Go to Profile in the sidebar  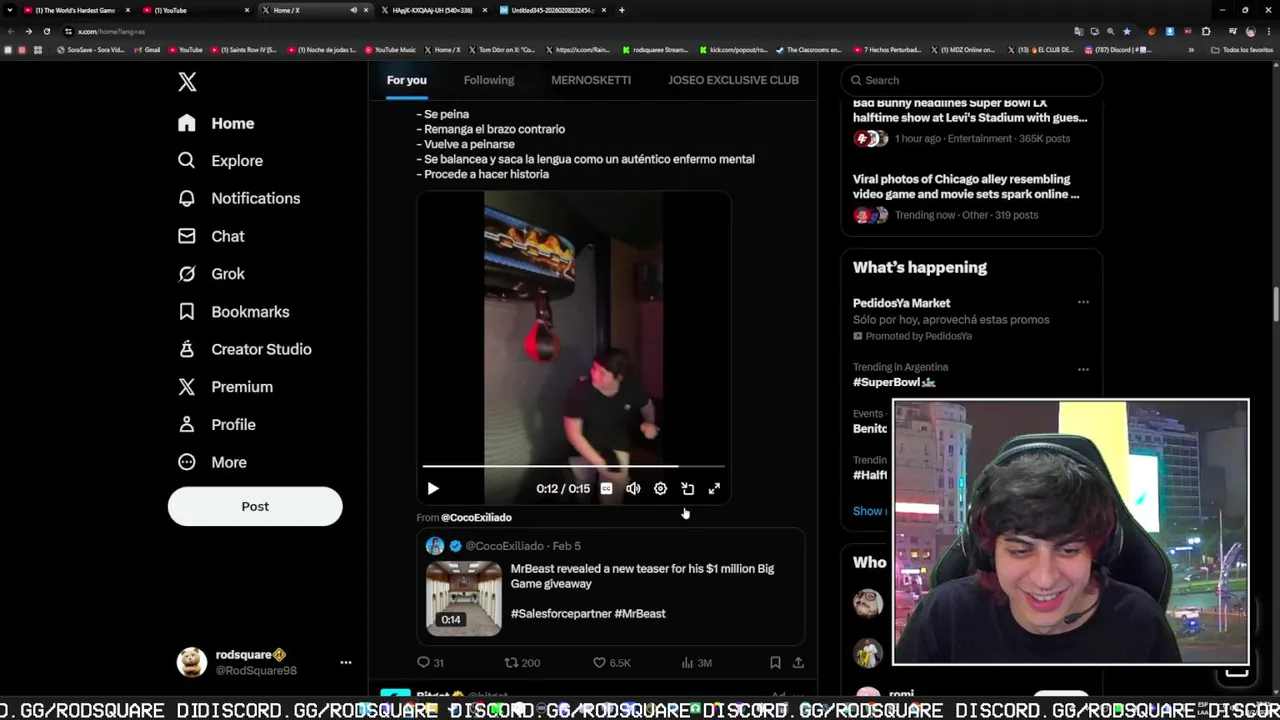[217, 424]
